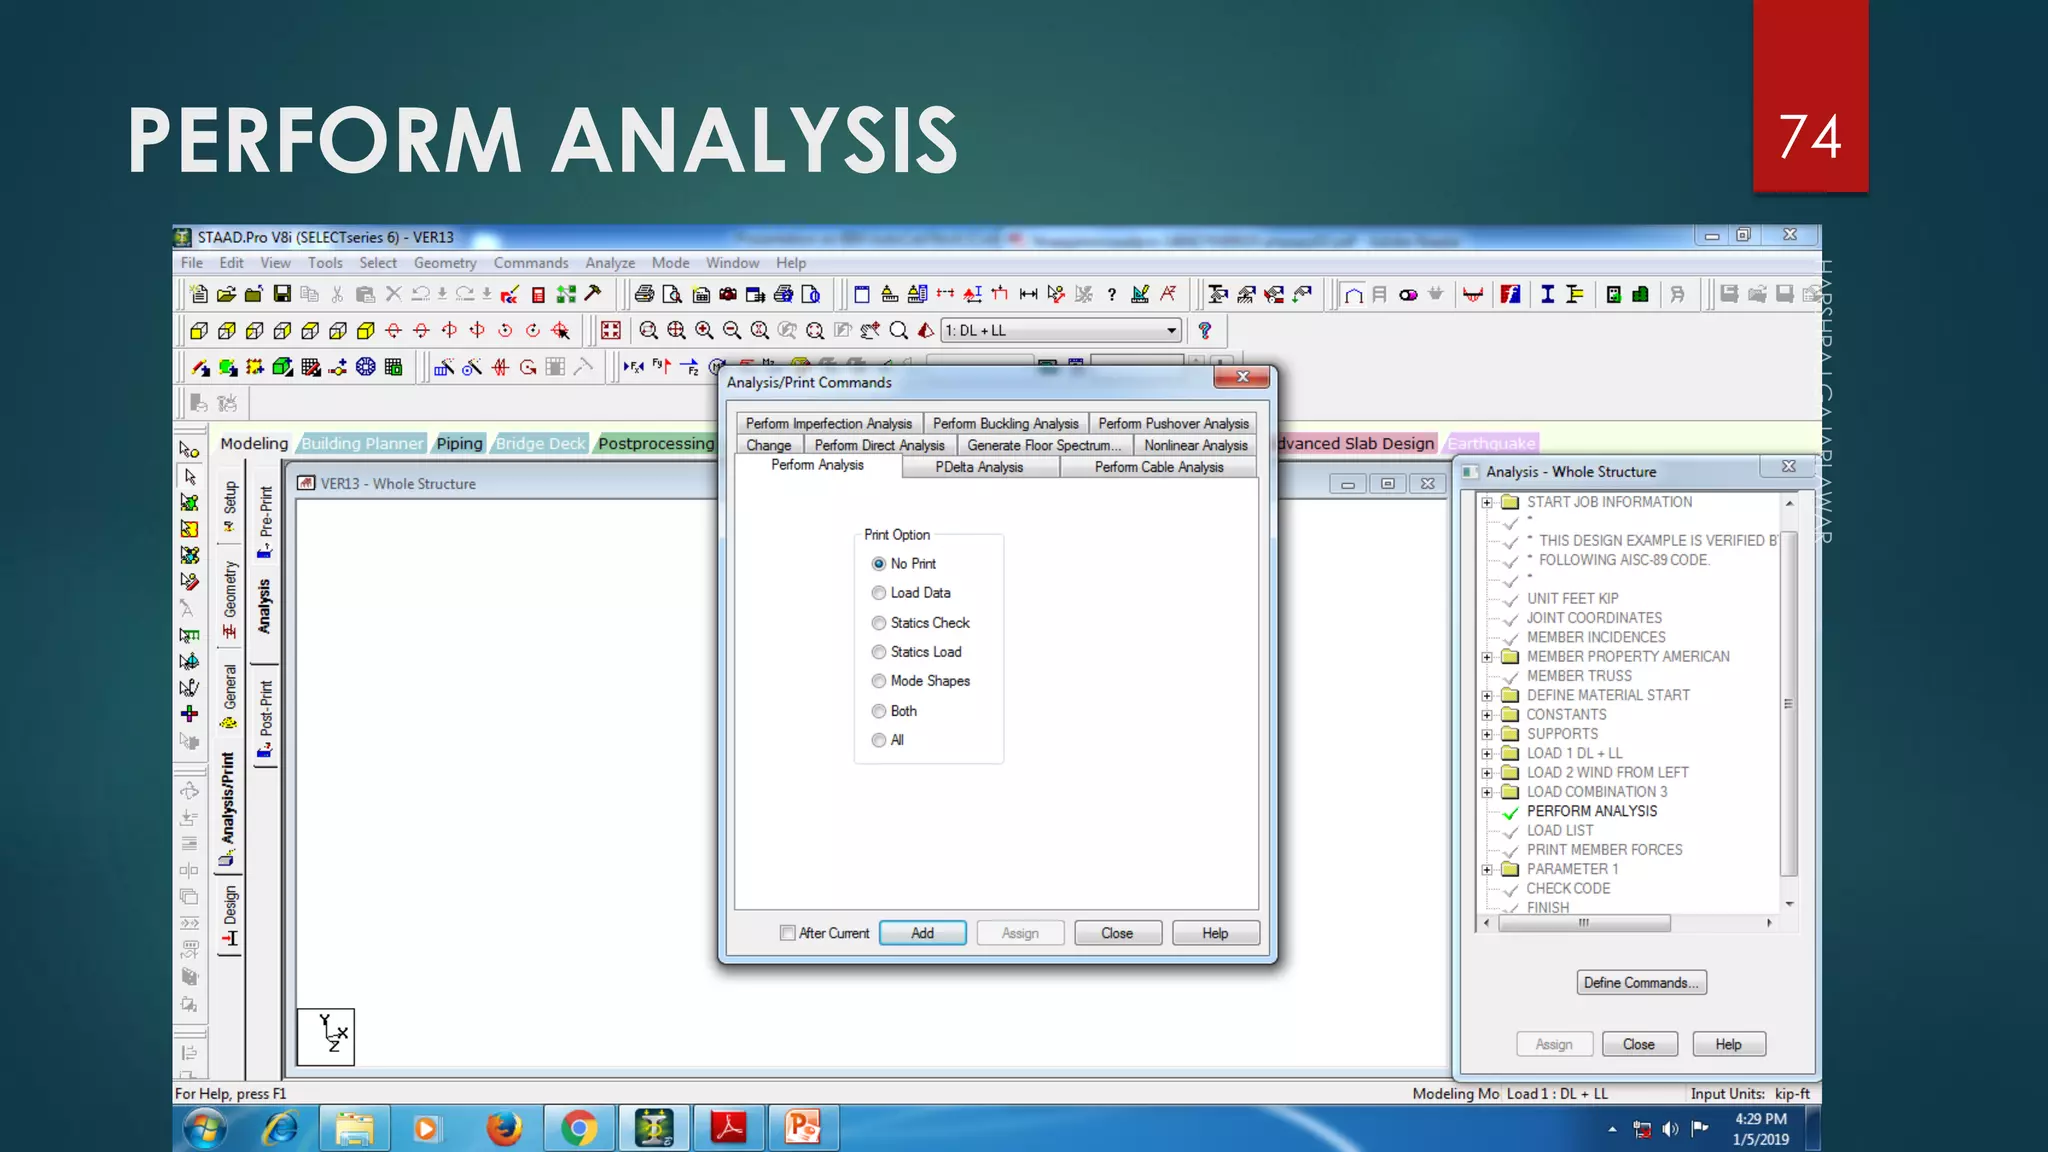
Task: Click the Print icon in the toolbar
Action: click(x=644, y=294)
